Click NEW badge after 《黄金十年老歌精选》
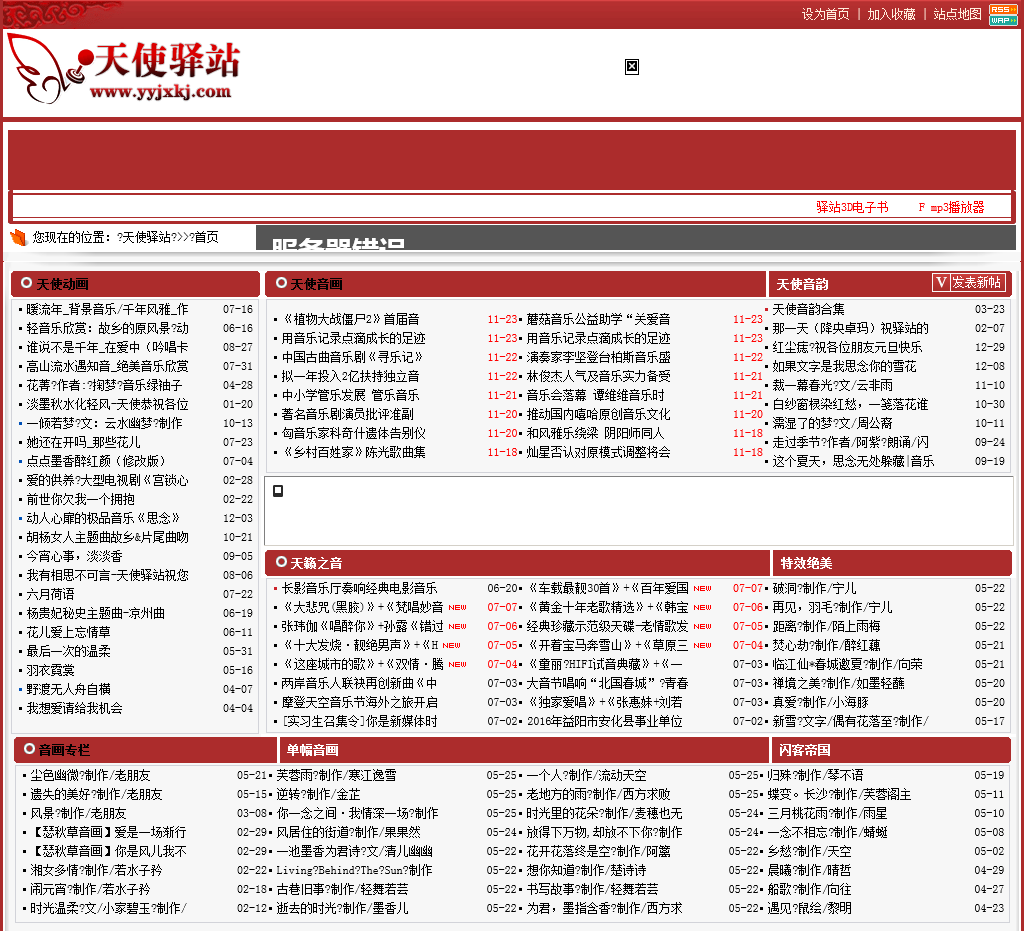Screen dimensions: 1024x931 click(x=702, y=607)
